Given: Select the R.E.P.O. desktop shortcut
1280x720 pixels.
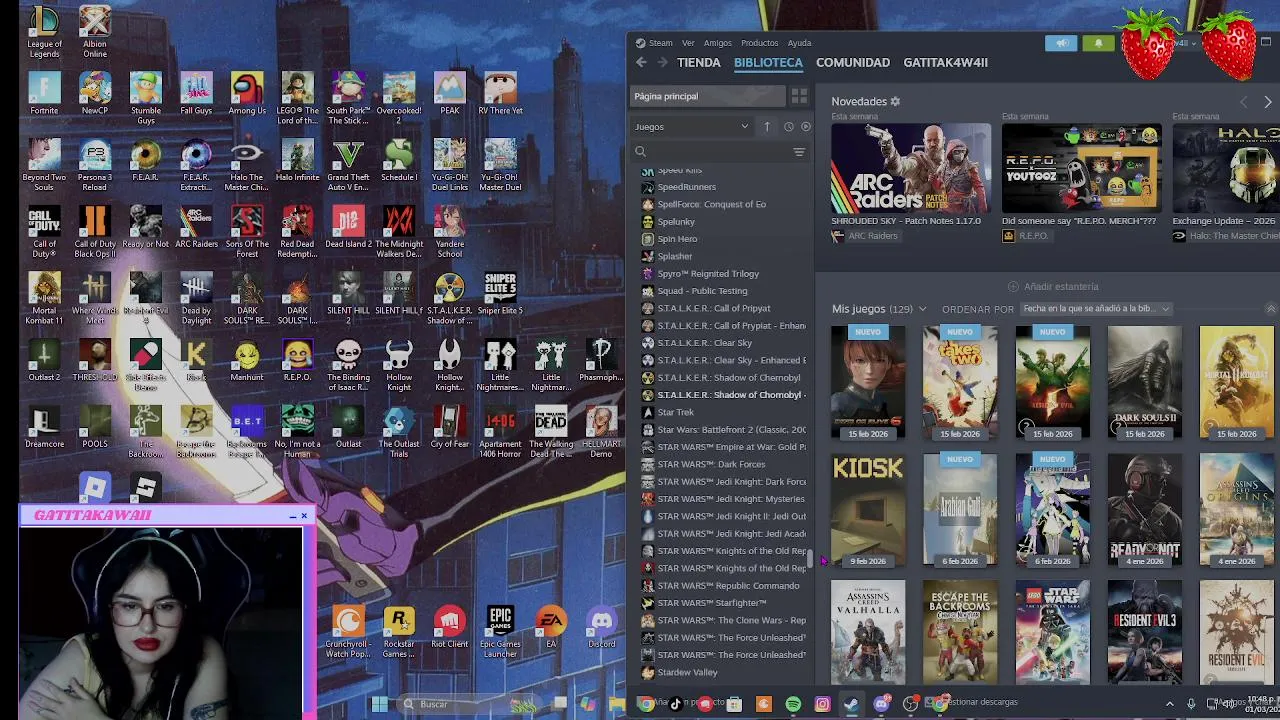Looking at the screenshot, I should (x=297, y=360).
